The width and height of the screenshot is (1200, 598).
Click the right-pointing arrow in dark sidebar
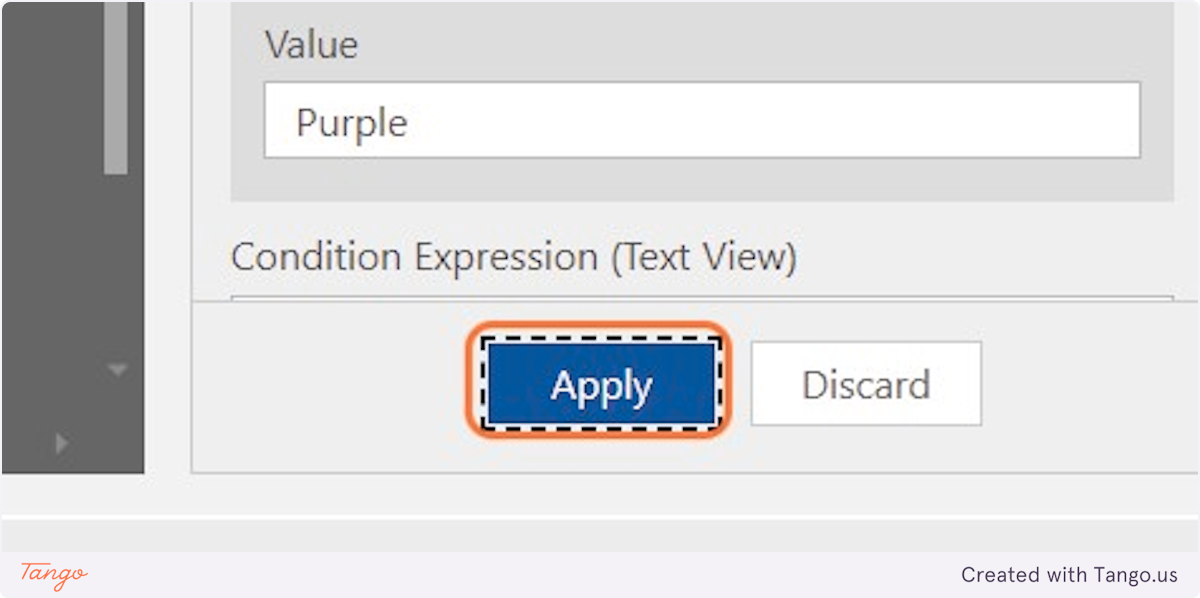coord(62,442)
